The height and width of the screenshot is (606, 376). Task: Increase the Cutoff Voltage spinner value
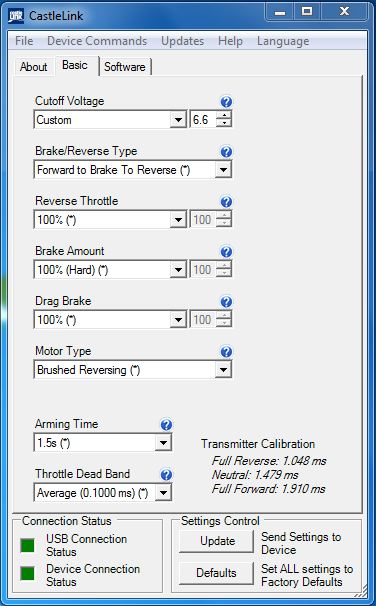(224, 115)
